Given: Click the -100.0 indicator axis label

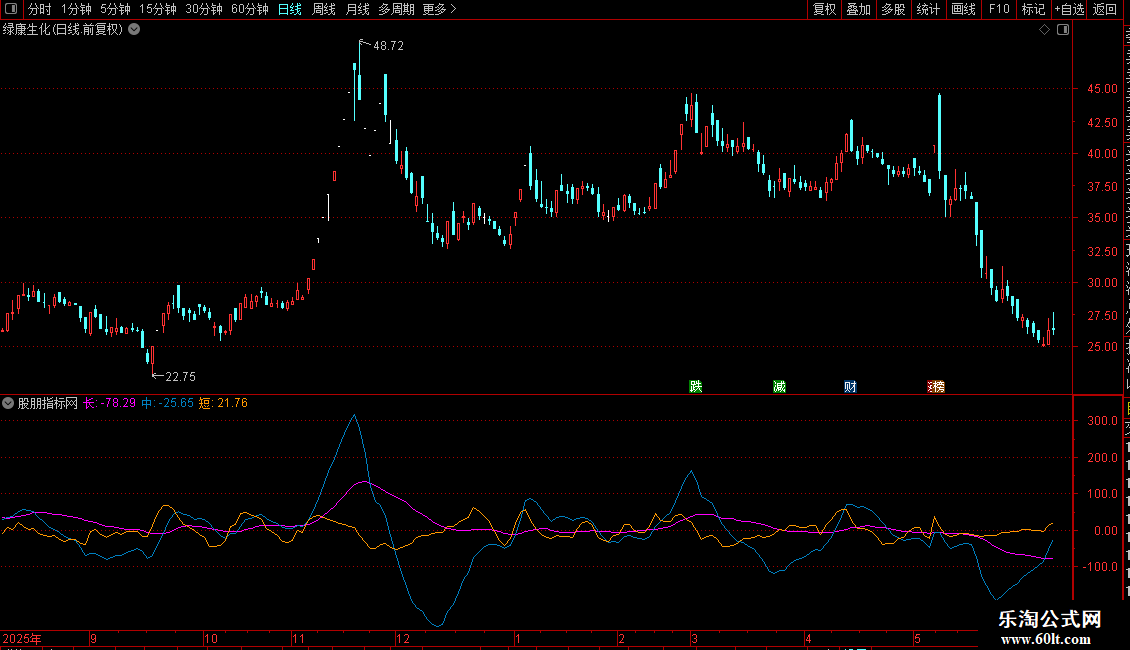Looking at the screenshot, I should pos(1100,567).
